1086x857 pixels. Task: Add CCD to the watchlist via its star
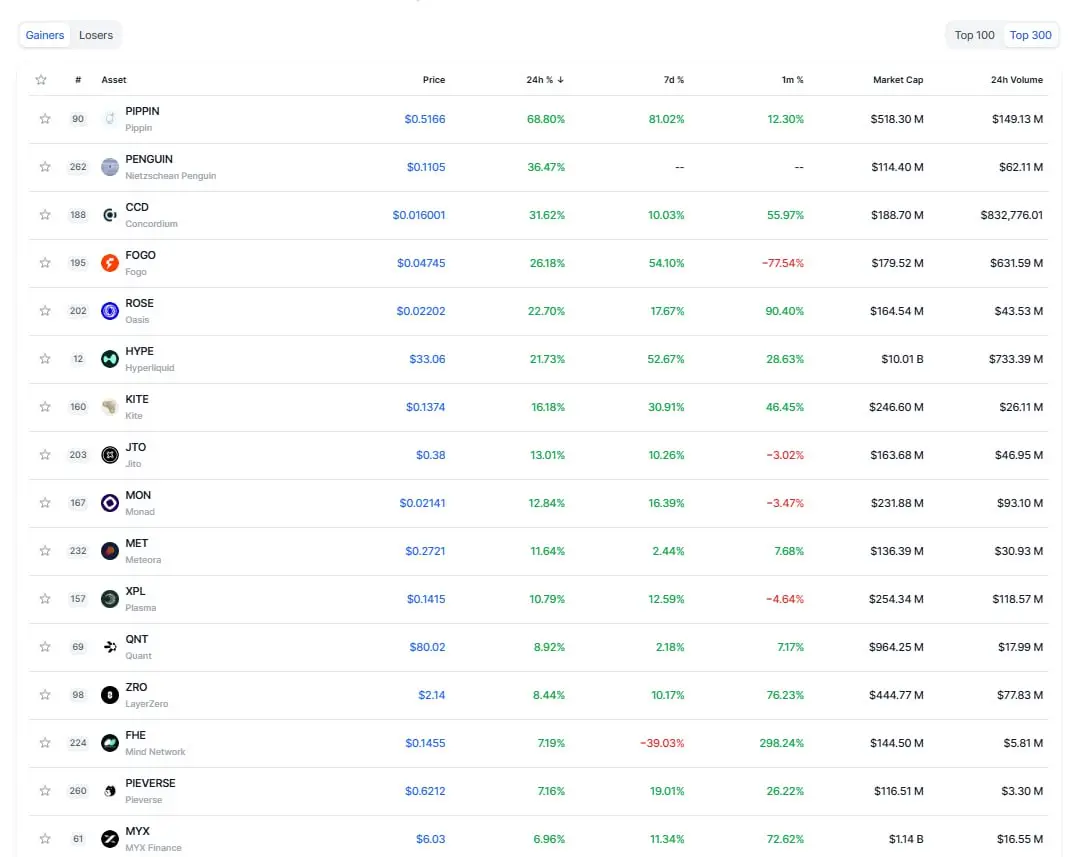pyautogui.click(x=45, y=215)
